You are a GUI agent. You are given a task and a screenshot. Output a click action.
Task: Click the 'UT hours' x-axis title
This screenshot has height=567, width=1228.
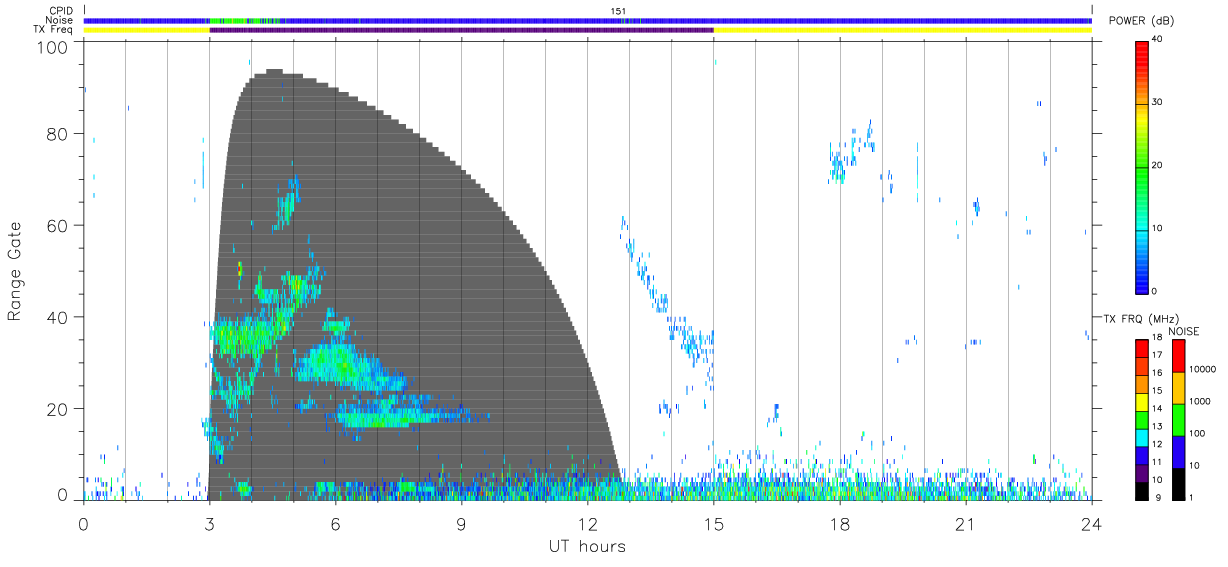click(x=586, y=546)
